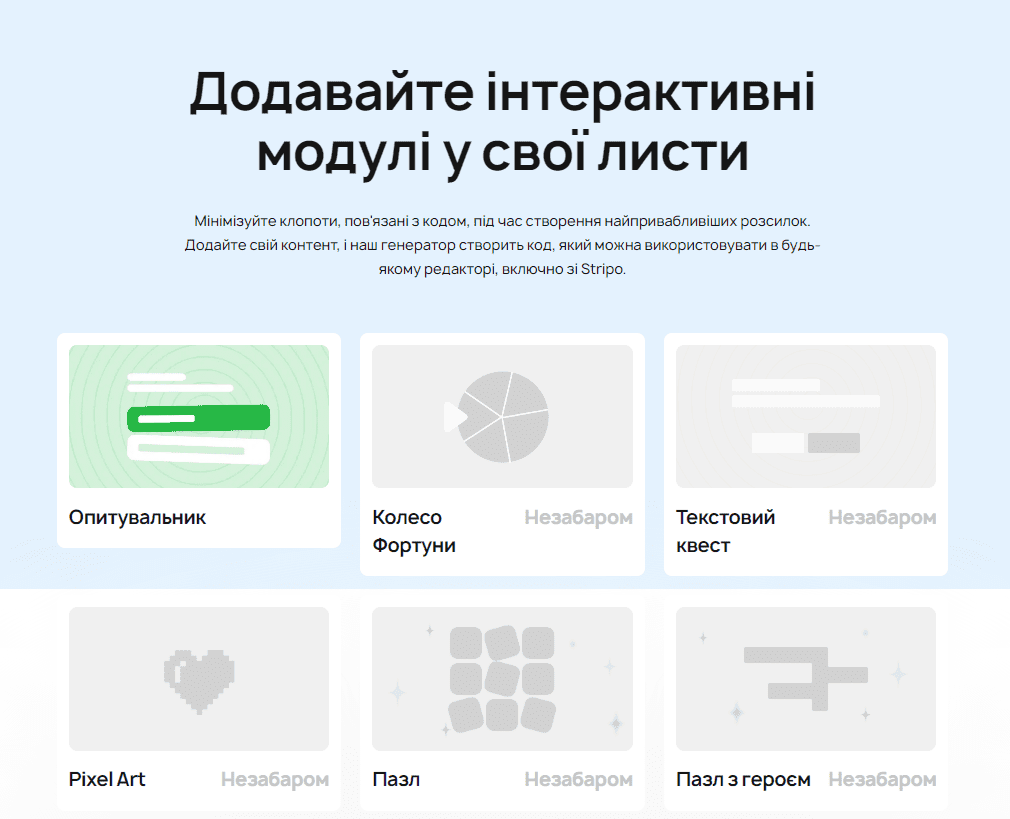
Task: Select the Текстовий квест module illustration
Action: [805, 415]
